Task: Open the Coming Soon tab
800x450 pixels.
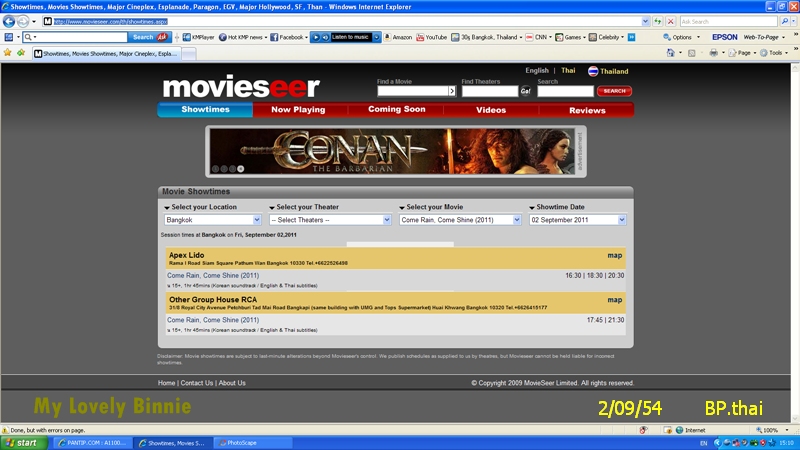Action: click(396, 110)
